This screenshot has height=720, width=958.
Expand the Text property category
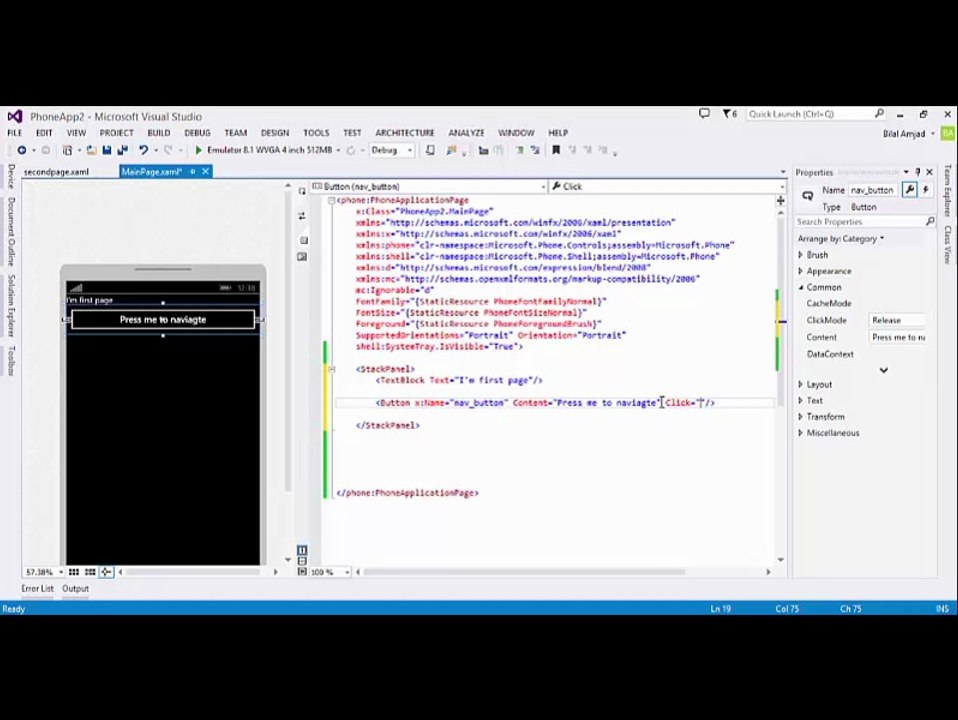(800, 400)
